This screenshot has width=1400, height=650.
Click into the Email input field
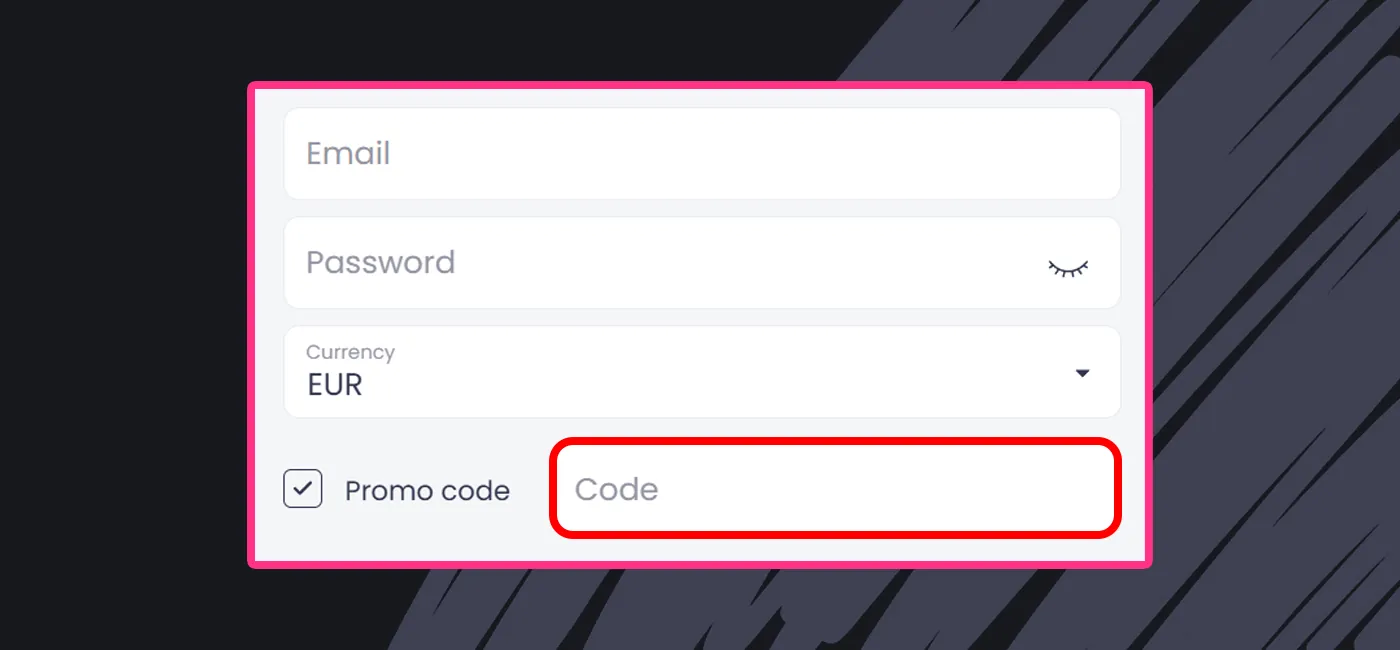pyautogui.click(x=702, y=154)
